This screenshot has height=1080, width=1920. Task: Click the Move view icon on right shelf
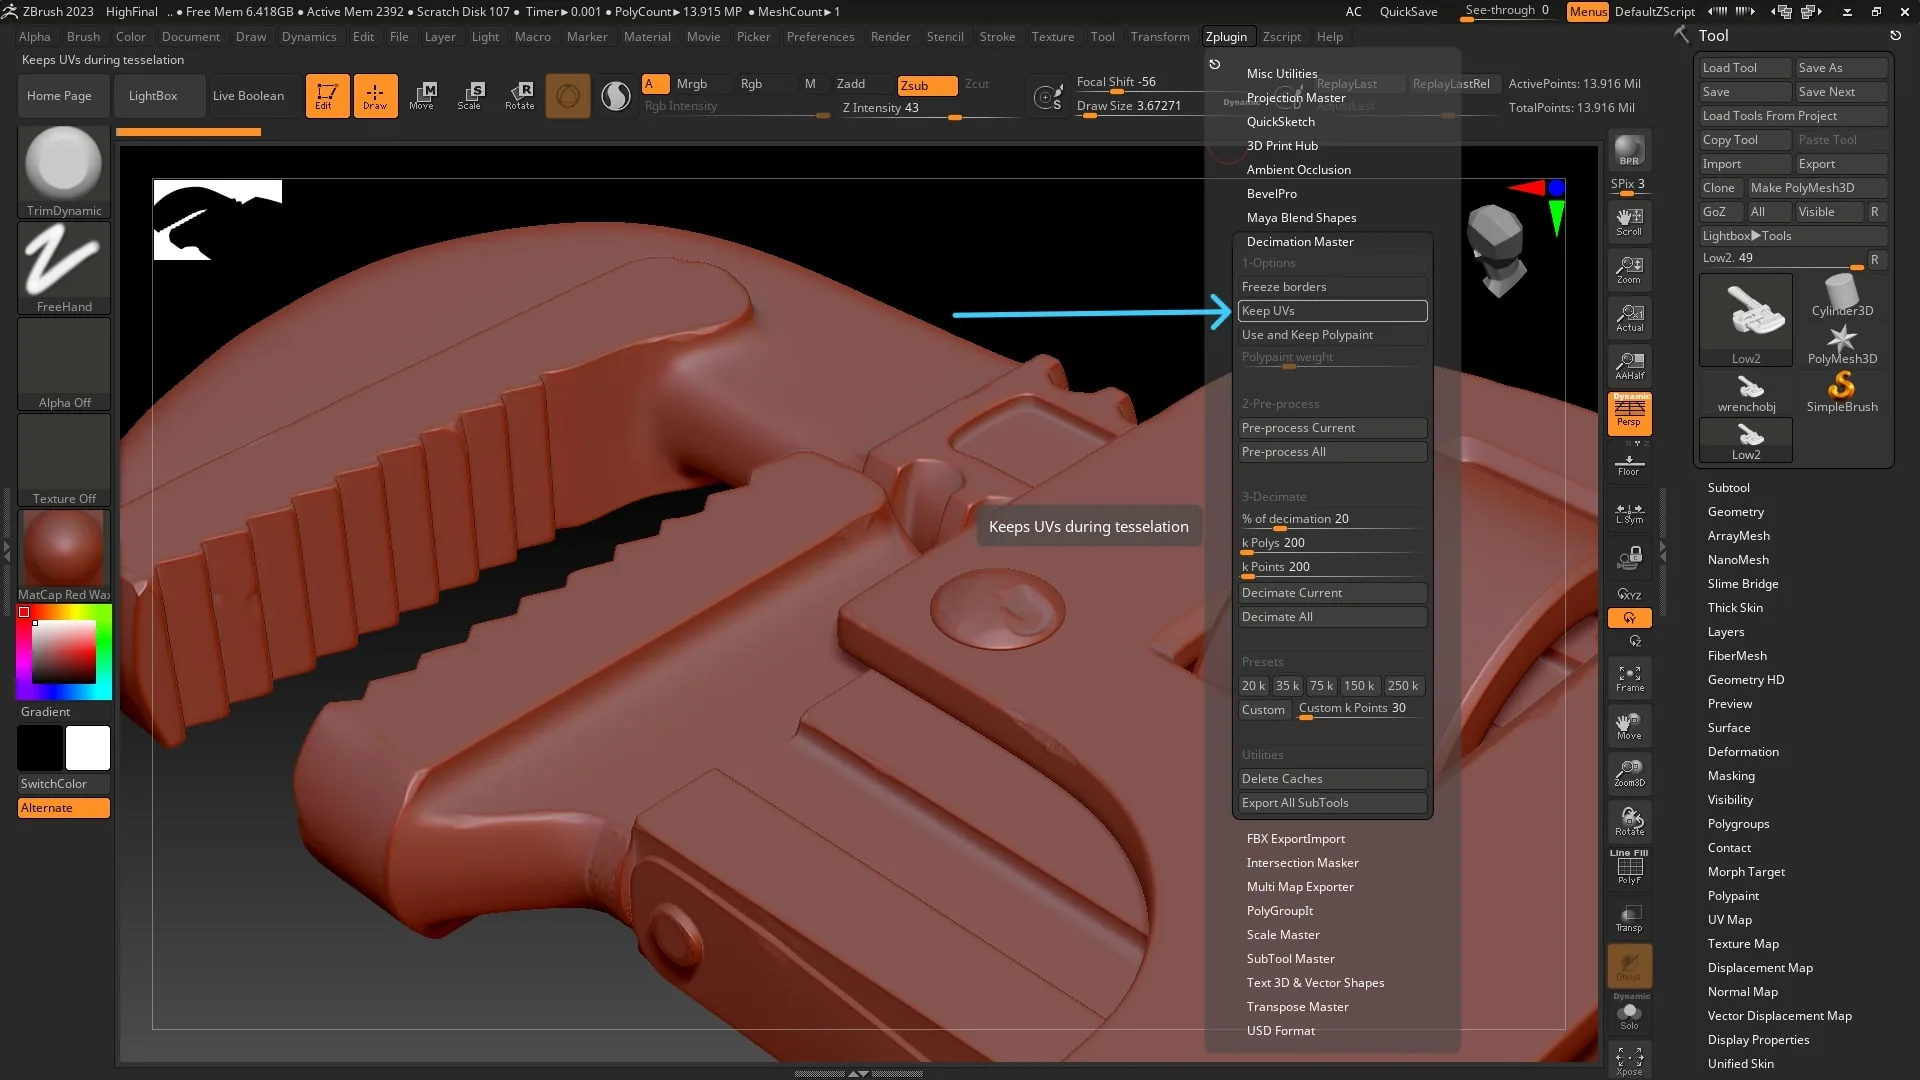[1629, 726]
